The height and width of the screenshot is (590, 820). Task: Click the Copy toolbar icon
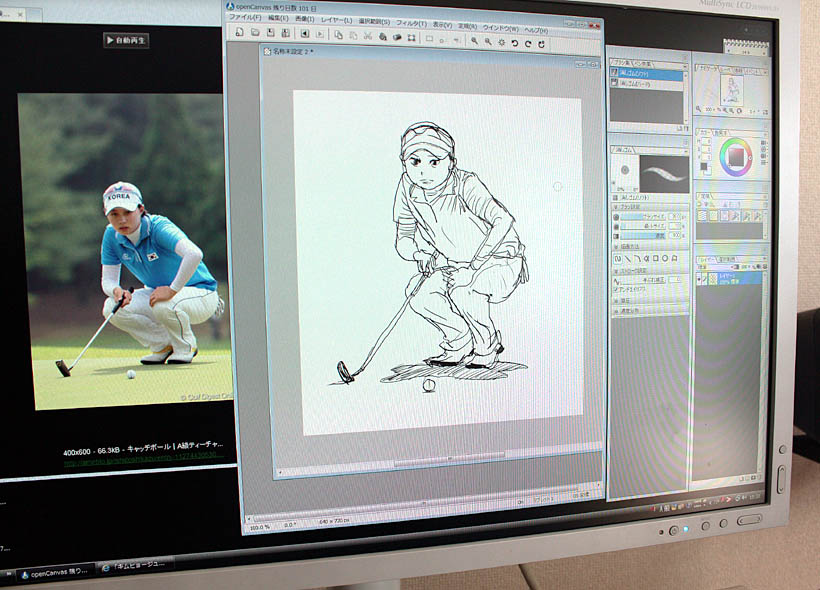click(x=338, y=35)
